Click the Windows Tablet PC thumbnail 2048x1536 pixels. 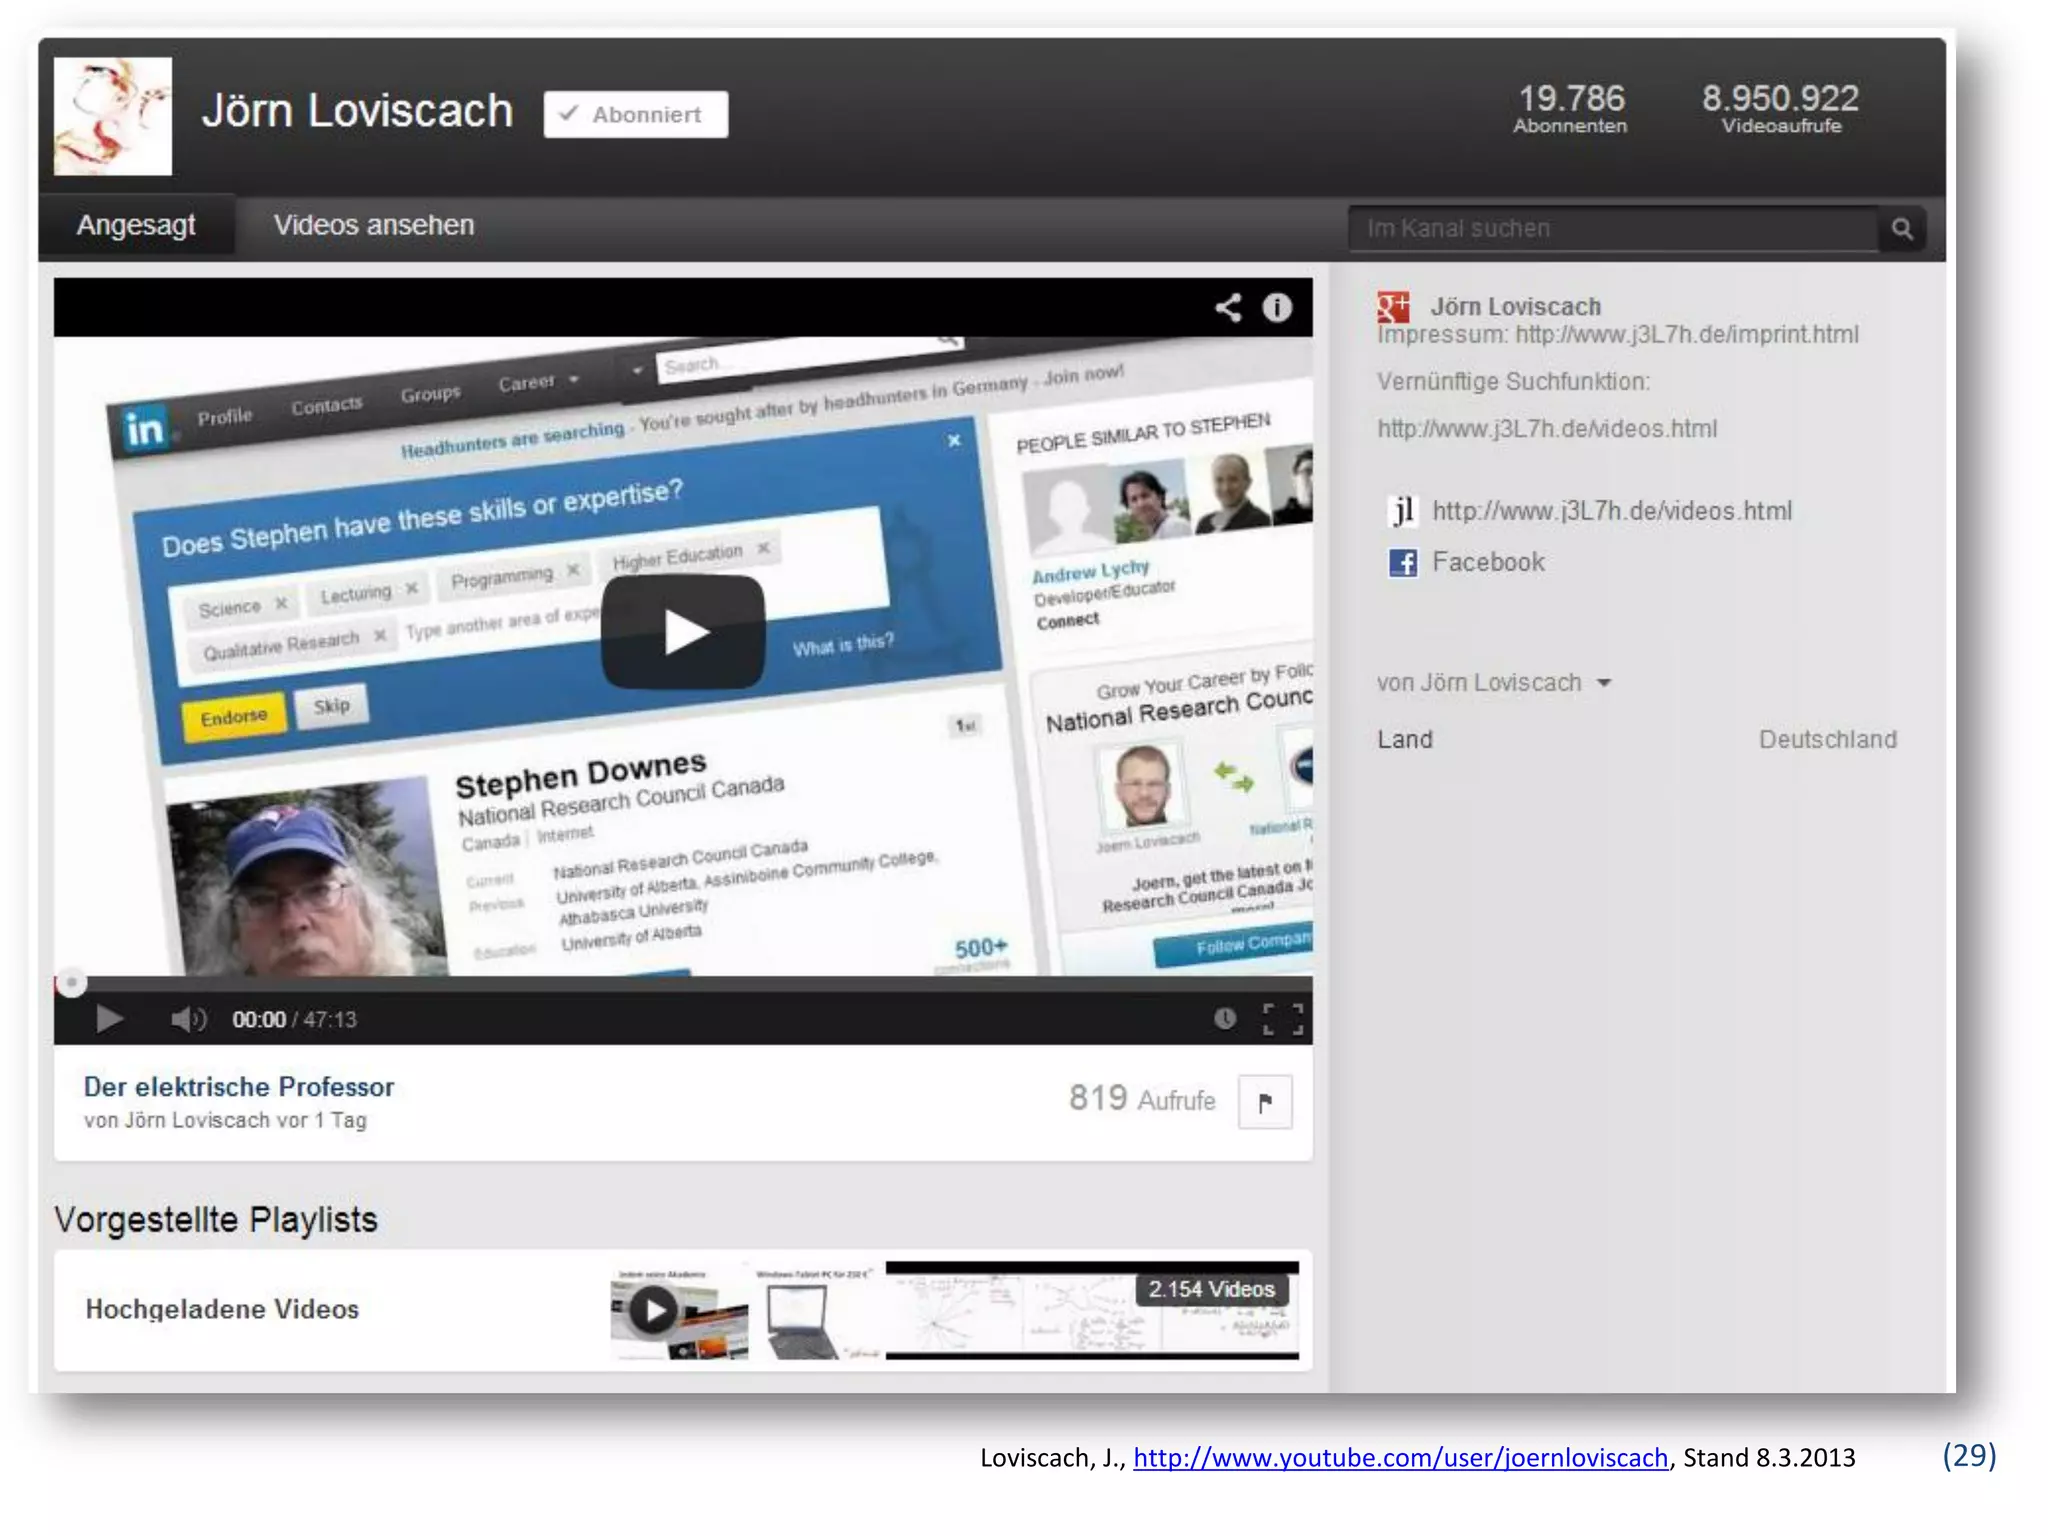point(816,1311)
